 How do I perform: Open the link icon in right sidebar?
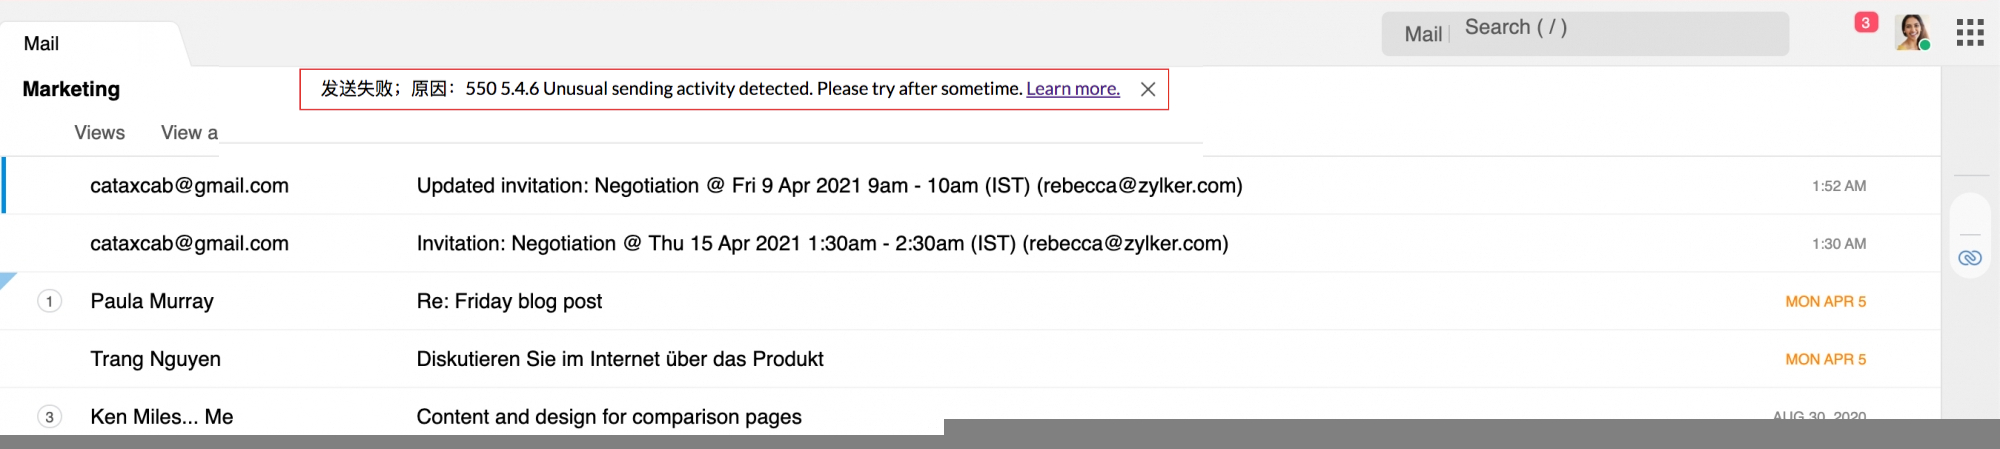(1969, 258)
